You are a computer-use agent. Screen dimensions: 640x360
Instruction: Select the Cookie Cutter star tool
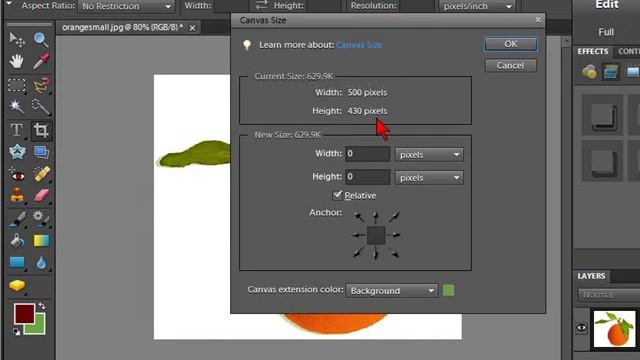[x=17, y=152]
